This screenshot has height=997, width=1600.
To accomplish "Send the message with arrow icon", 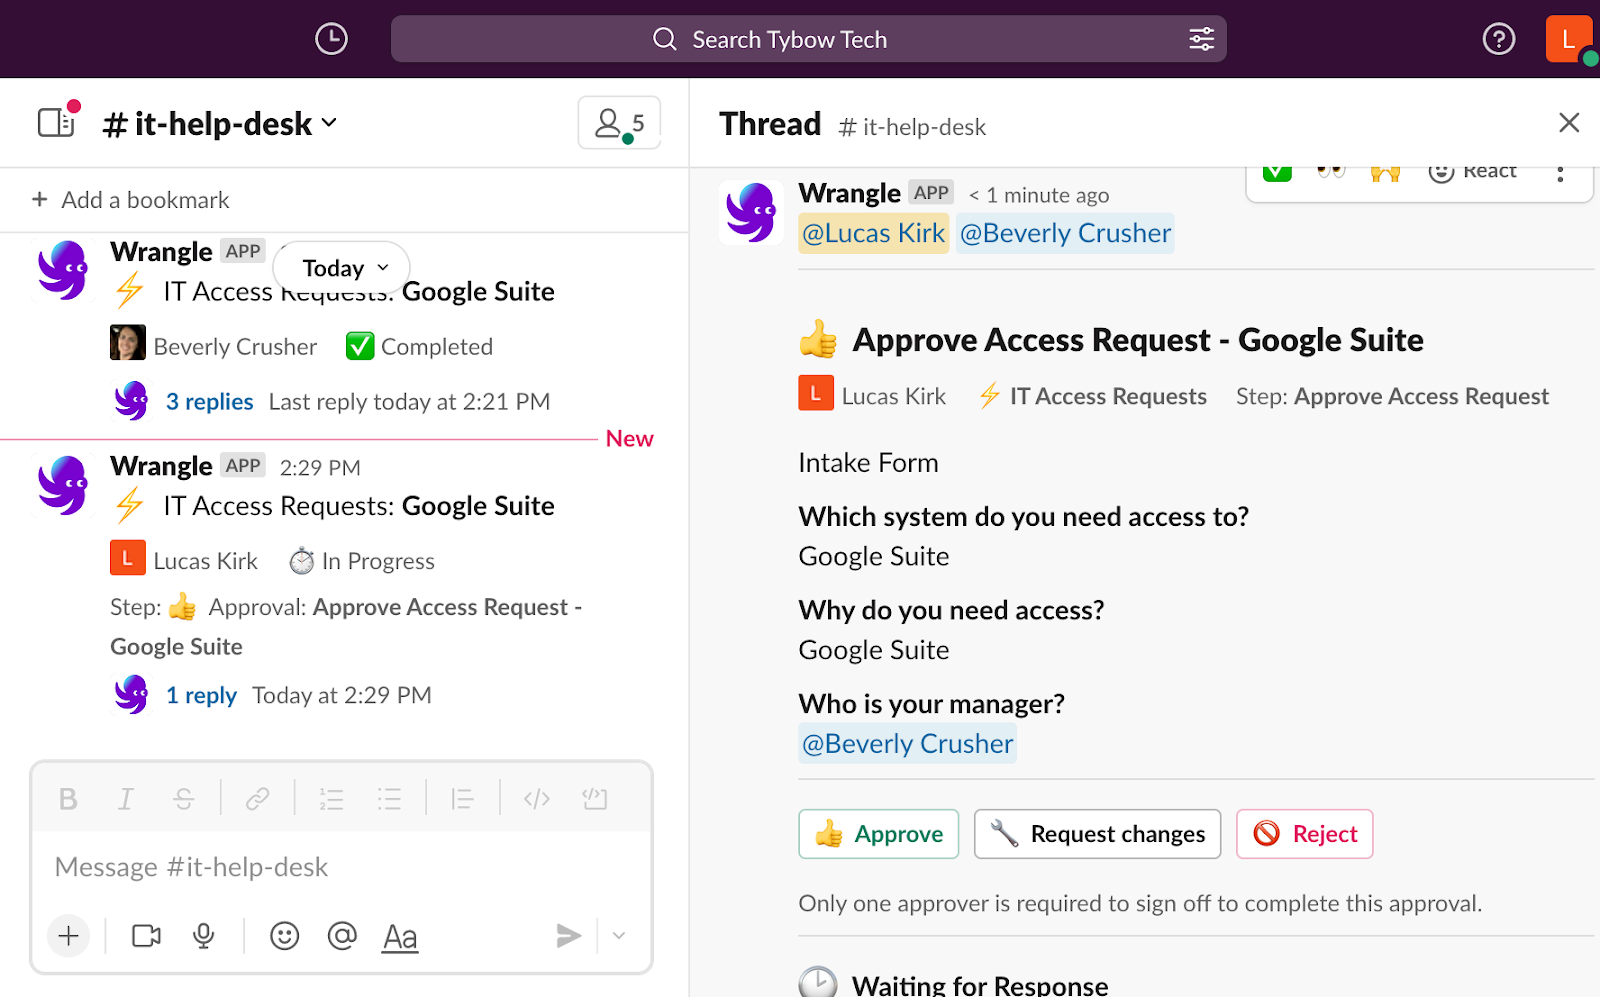I will tap(568, 936).
